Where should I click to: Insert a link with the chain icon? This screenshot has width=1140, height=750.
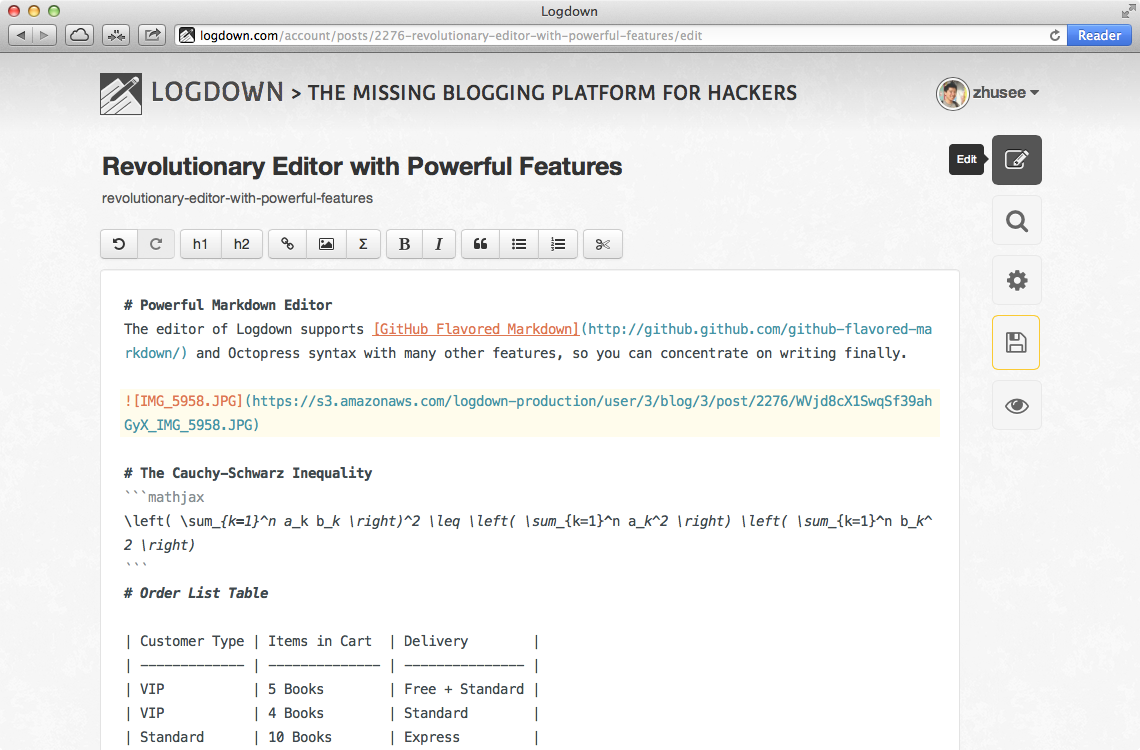pos(288,244)
